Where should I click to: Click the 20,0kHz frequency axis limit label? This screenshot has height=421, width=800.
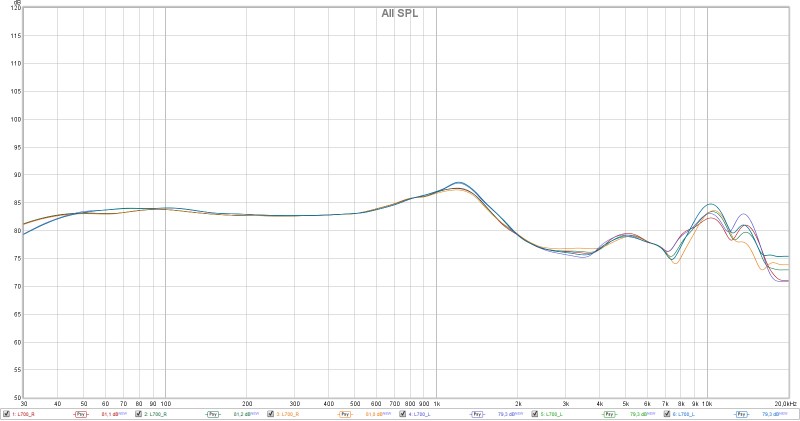click(785, 403)
